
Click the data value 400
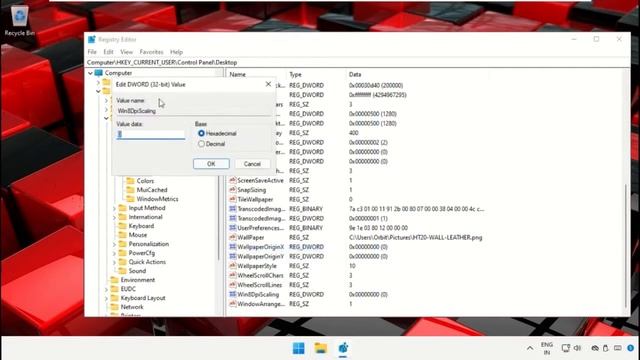tap(353, 133)
